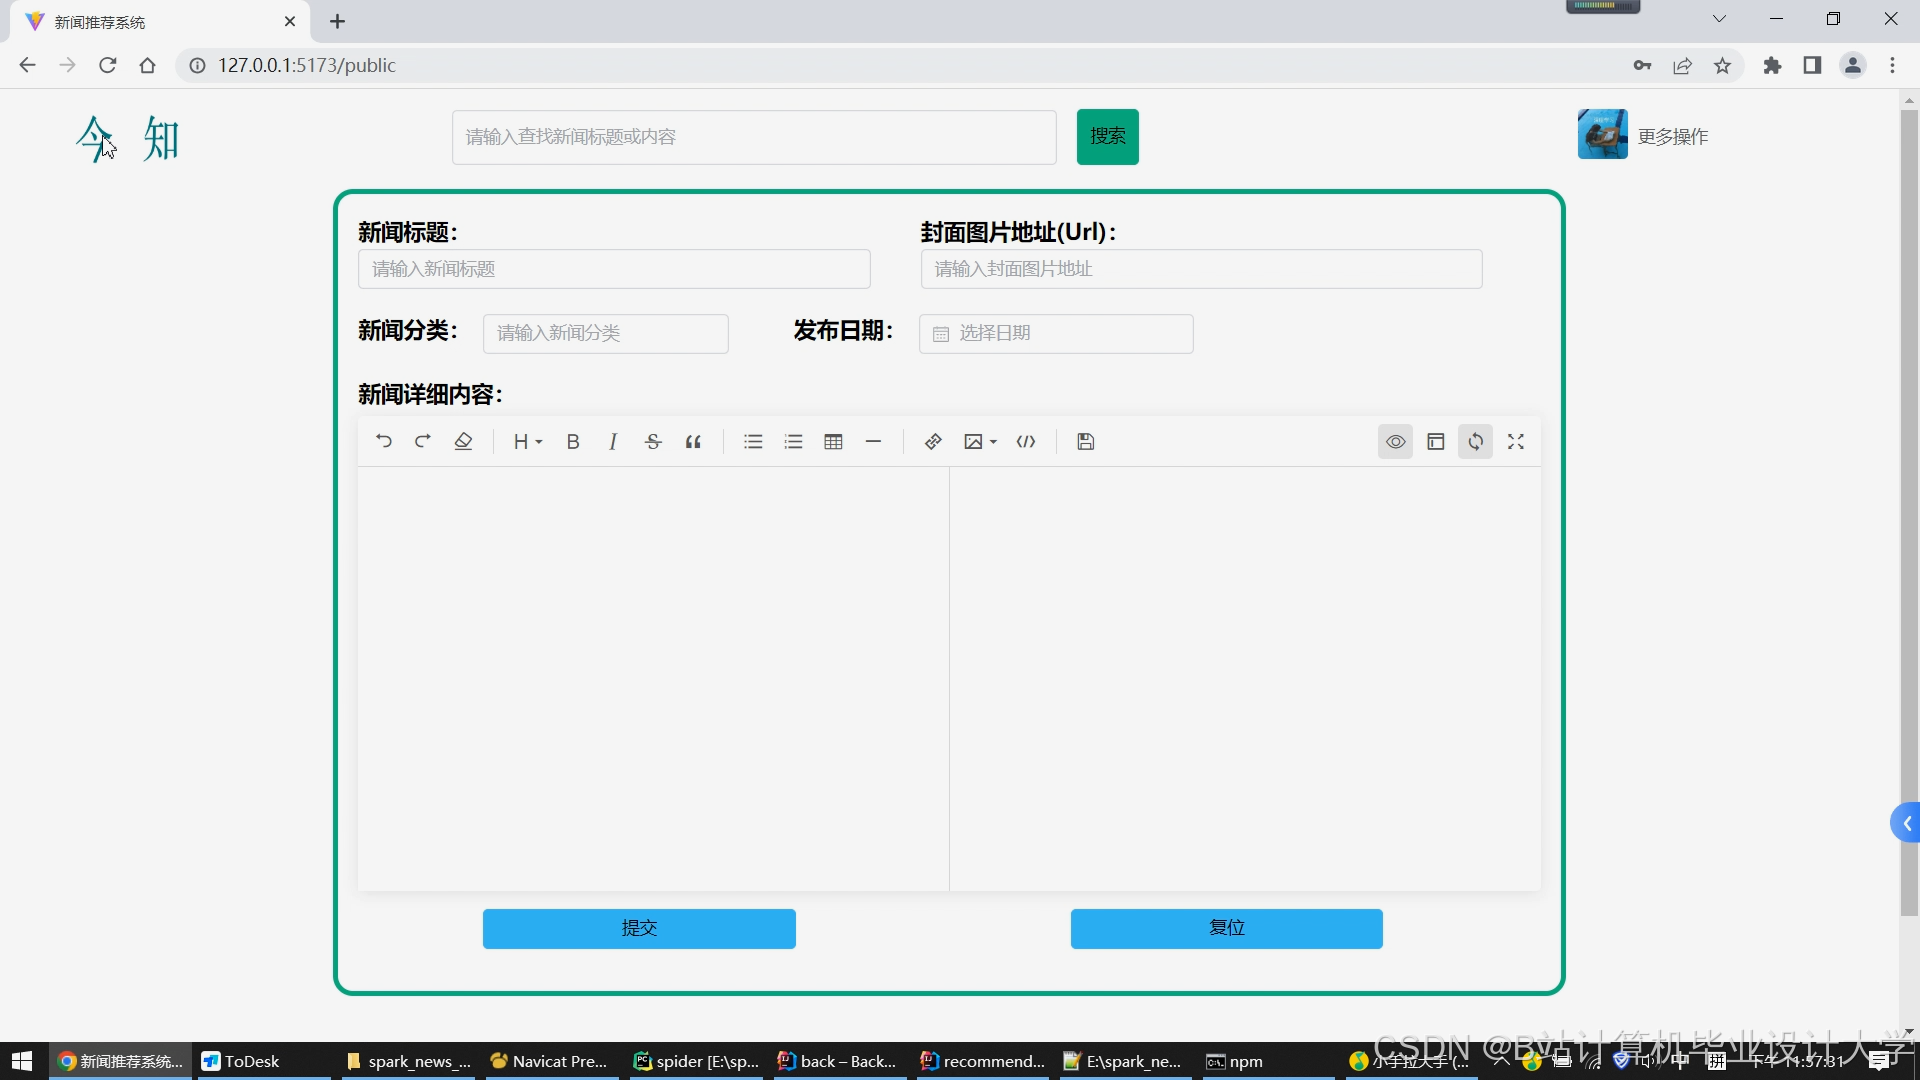
Task: Focus the 新闻标题 input field
Action: click(614, 269)
